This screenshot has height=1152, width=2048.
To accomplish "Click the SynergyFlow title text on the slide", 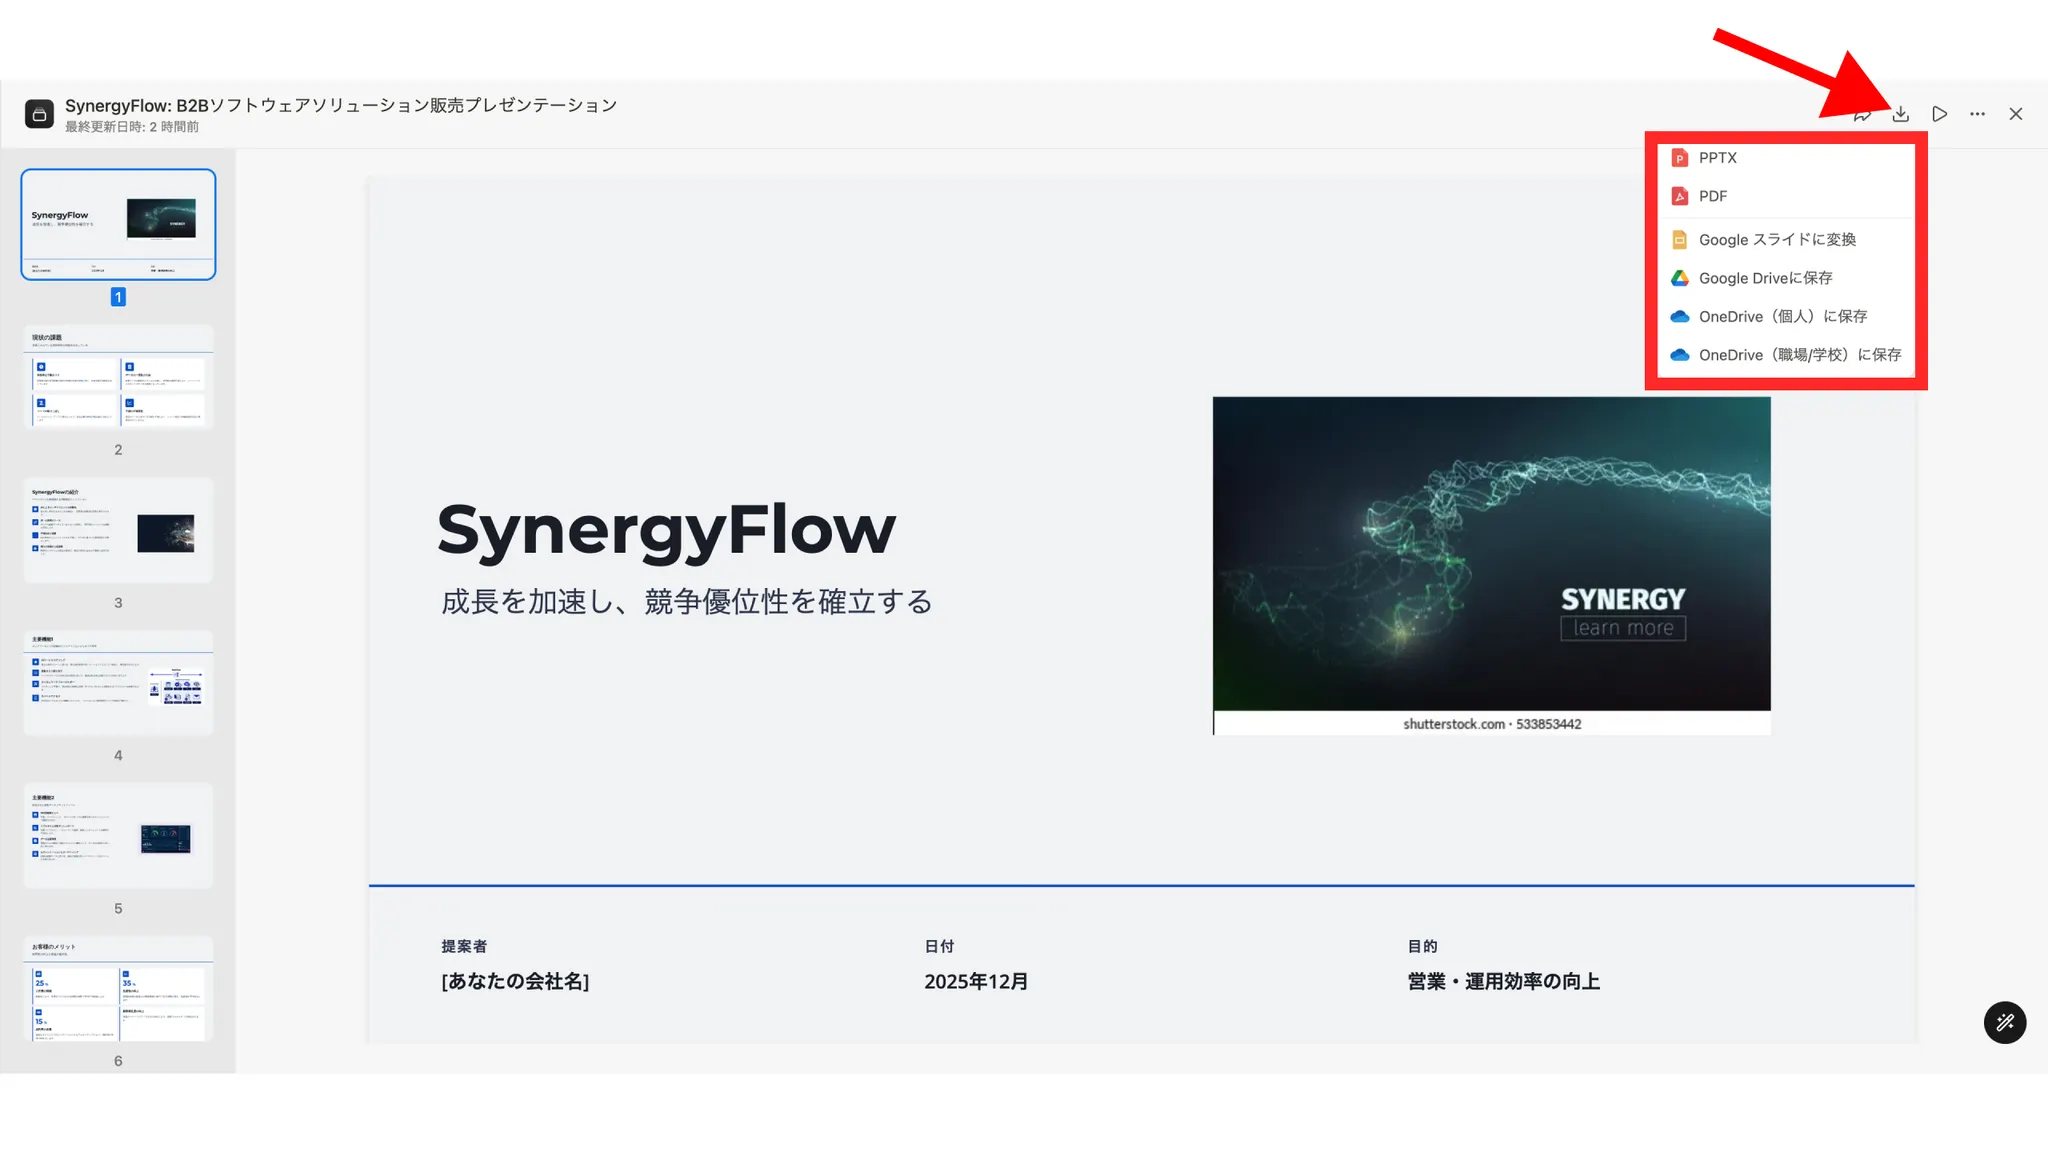I will 666,530.
